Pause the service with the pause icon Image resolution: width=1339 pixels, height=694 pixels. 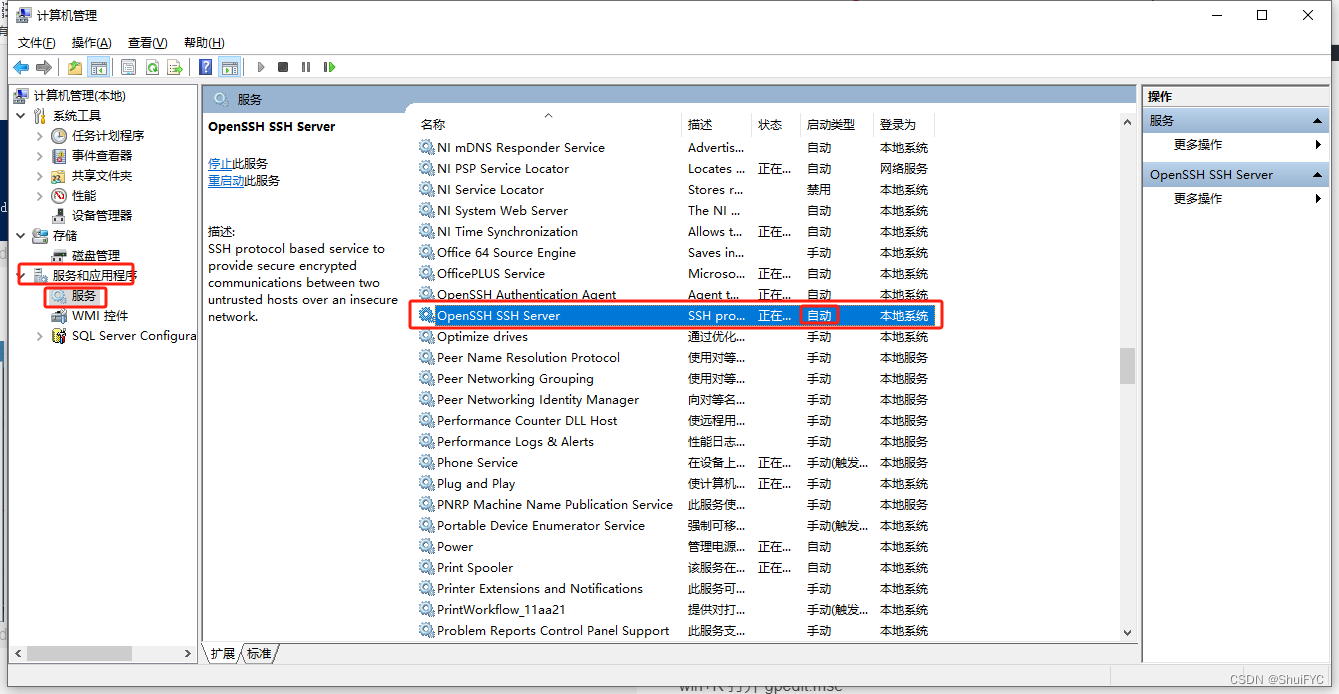306,67
